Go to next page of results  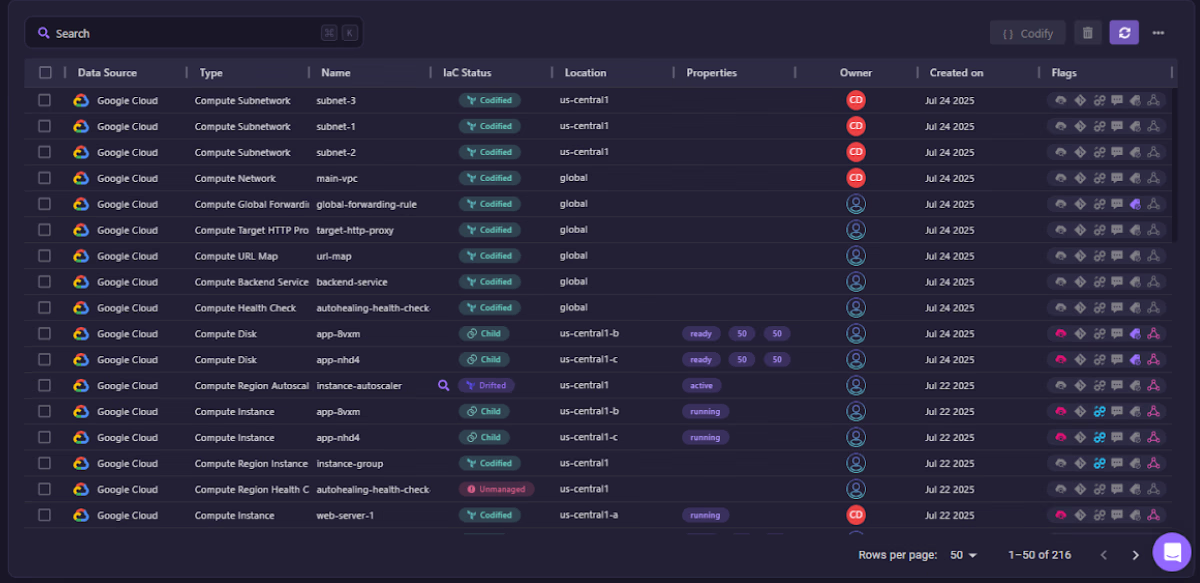1135,555
